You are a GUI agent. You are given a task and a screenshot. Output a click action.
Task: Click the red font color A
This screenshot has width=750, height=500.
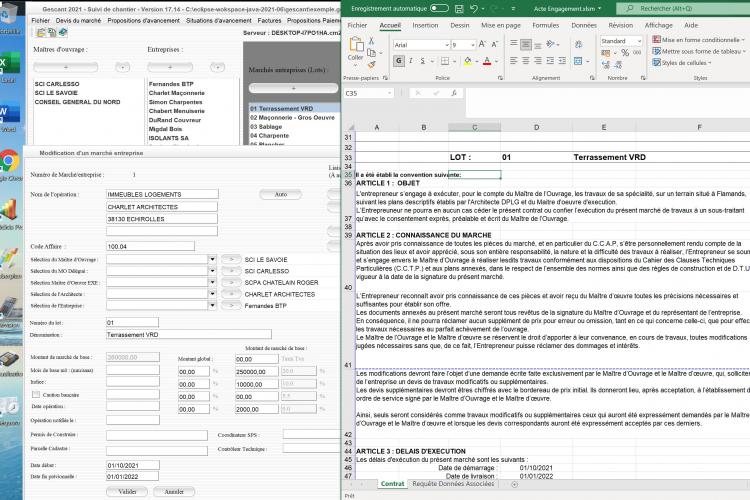coord(487,61)
